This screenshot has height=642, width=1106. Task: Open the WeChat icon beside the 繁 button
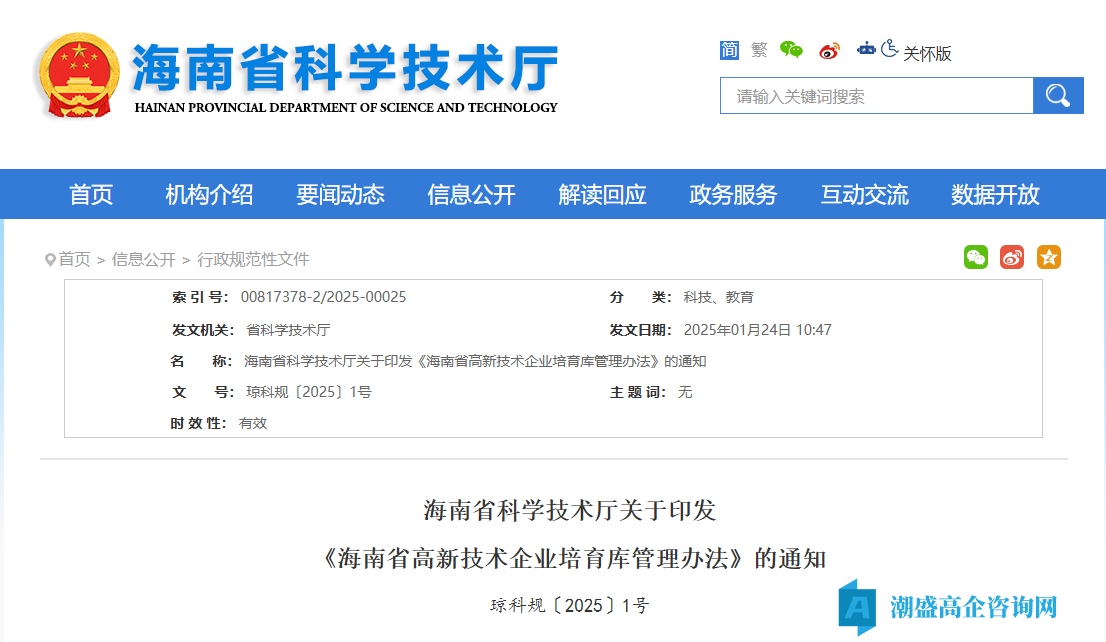tap(791, 50)
